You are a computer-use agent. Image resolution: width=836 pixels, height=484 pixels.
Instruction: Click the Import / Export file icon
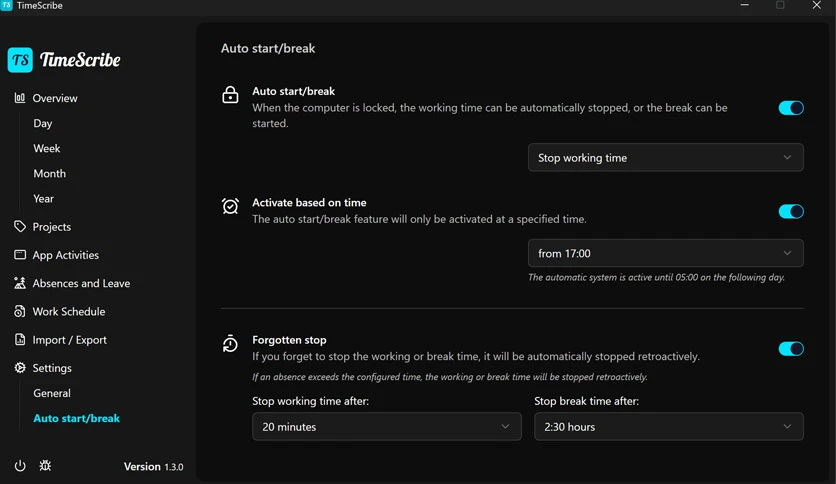[20, 339]
